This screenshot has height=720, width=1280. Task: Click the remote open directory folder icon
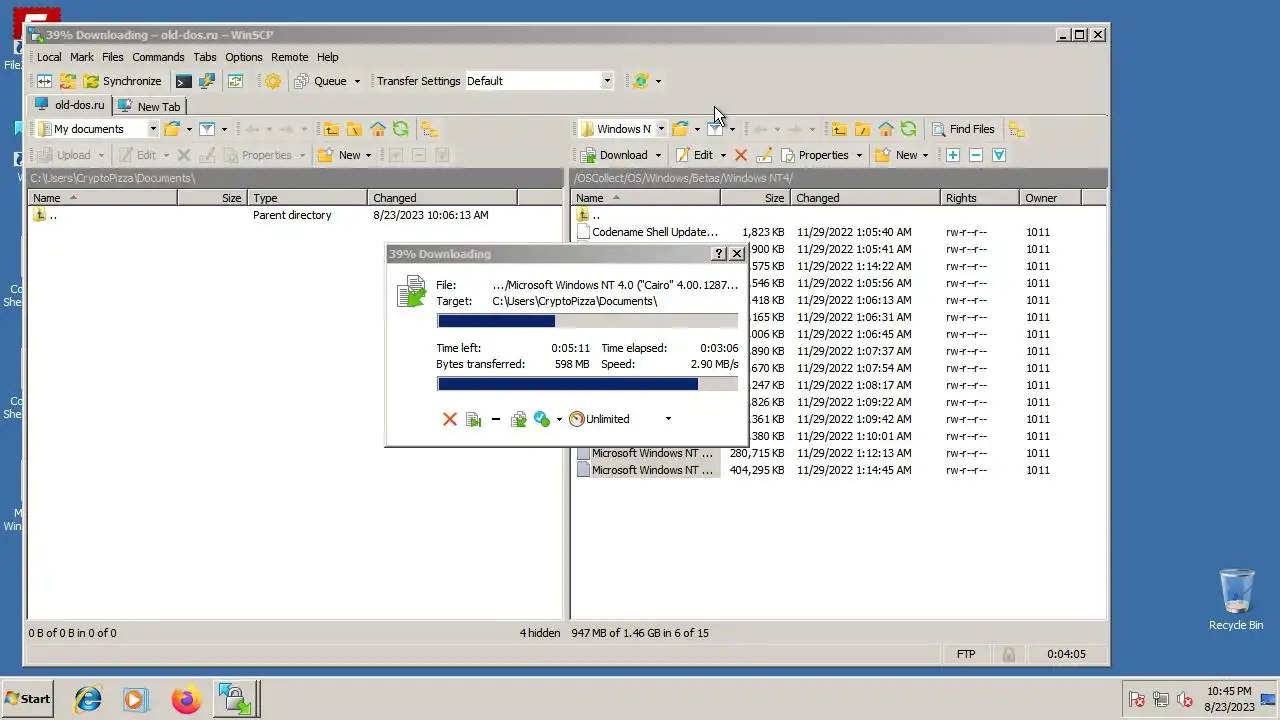click(680, 129)
